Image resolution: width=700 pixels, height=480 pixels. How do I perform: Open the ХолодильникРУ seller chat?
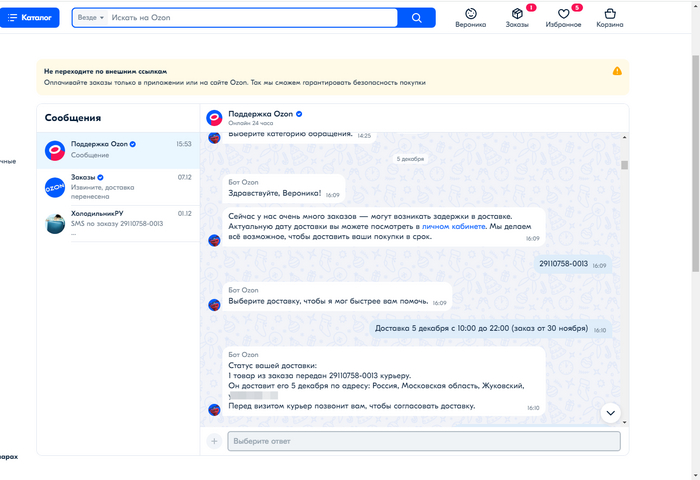[x=118, y=223]
